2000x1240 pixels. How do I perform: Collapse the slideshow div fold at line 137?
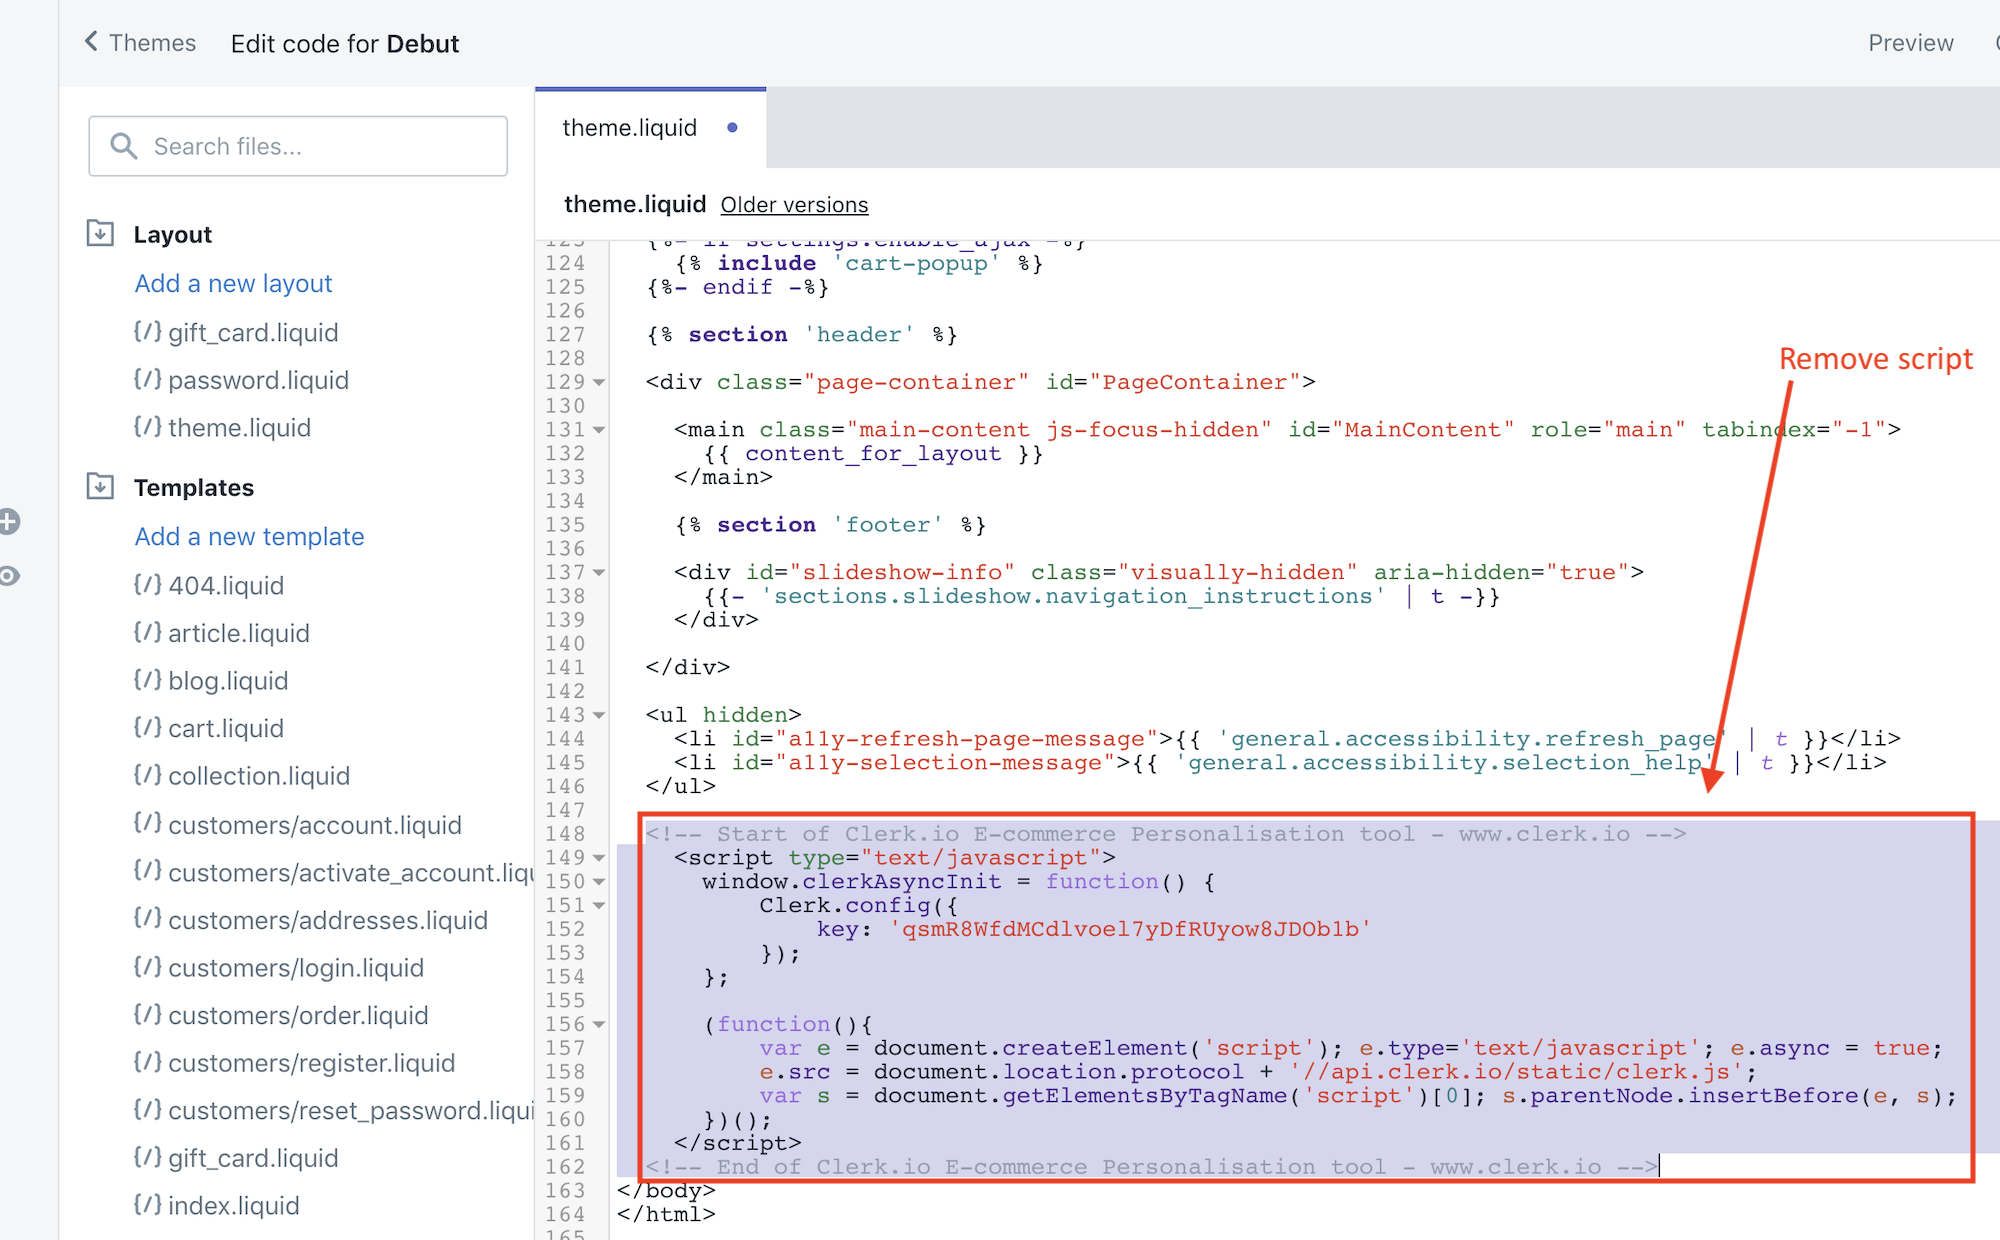coord(597,572)
